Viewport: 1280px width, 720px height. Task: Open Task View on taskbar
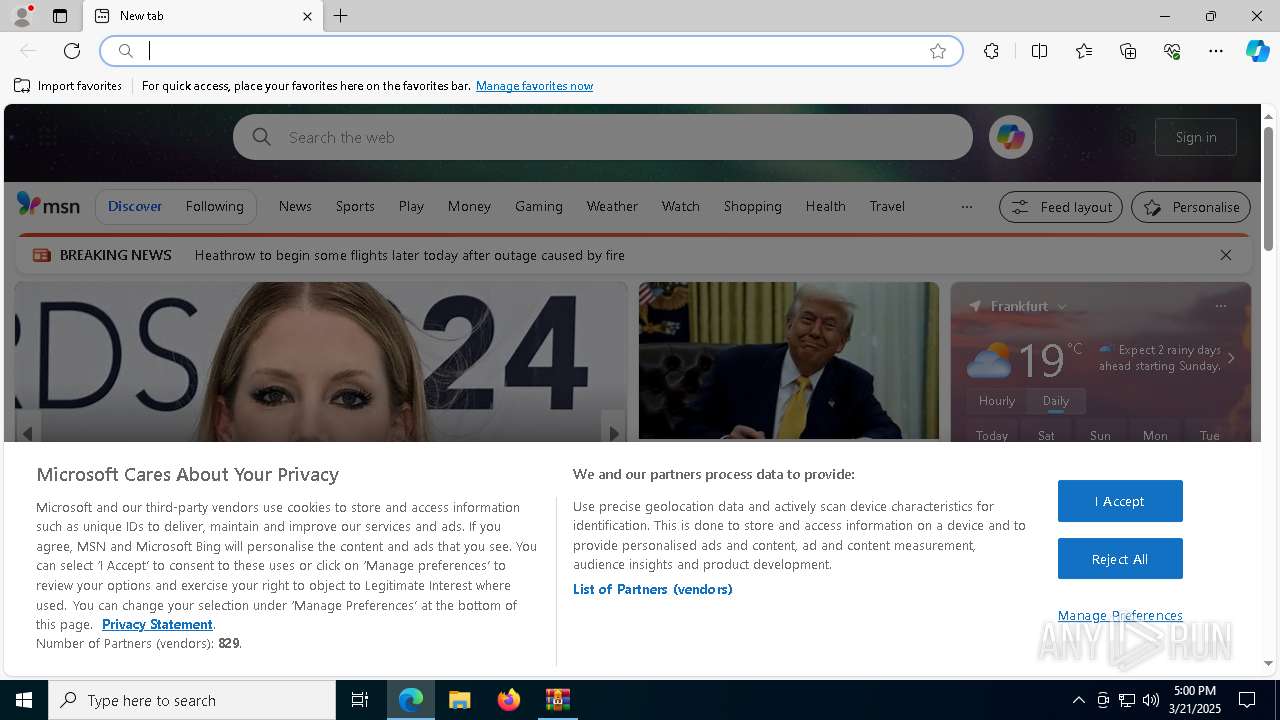(x=360, y=700)
